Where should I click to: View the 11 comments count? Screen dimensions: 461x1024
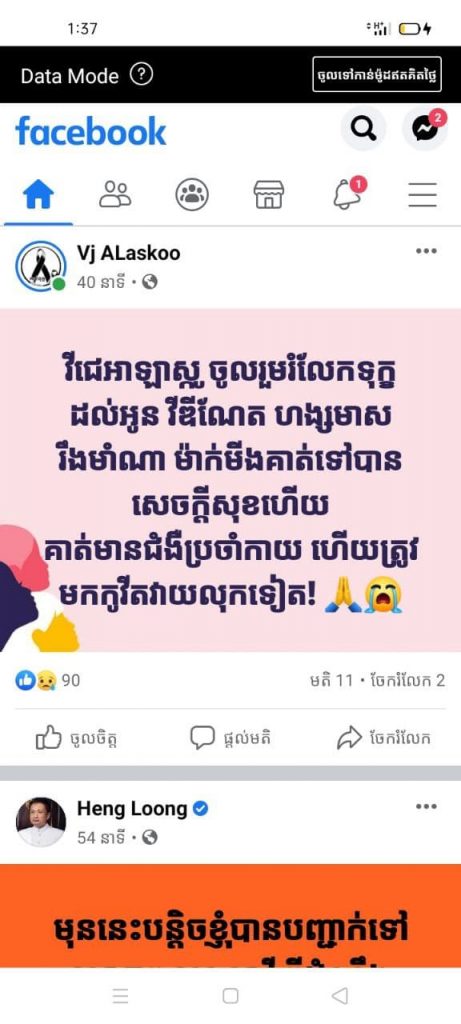click(331, 680)
